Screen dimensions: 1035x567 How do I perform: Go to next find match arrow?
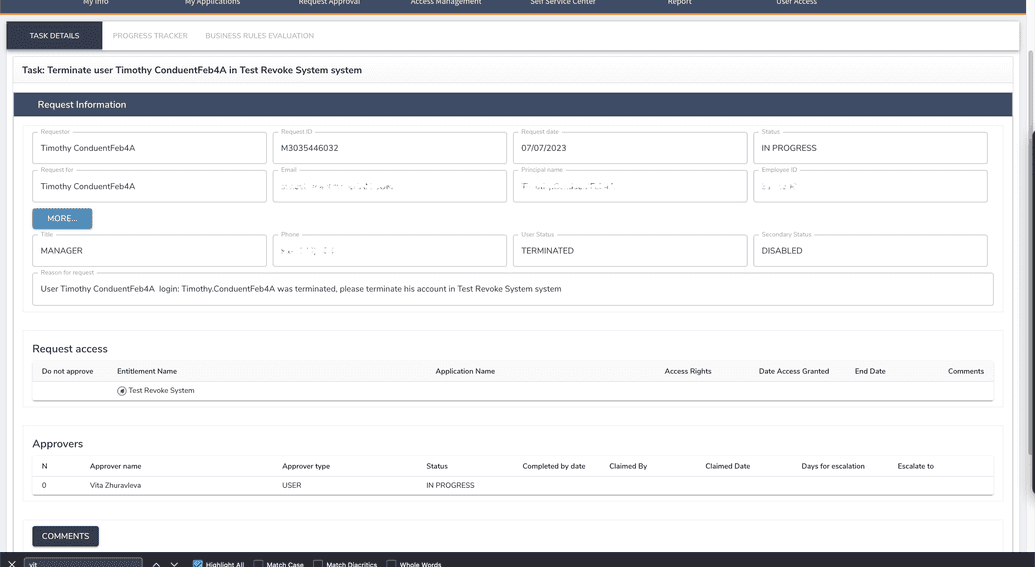tap(174, 563)
